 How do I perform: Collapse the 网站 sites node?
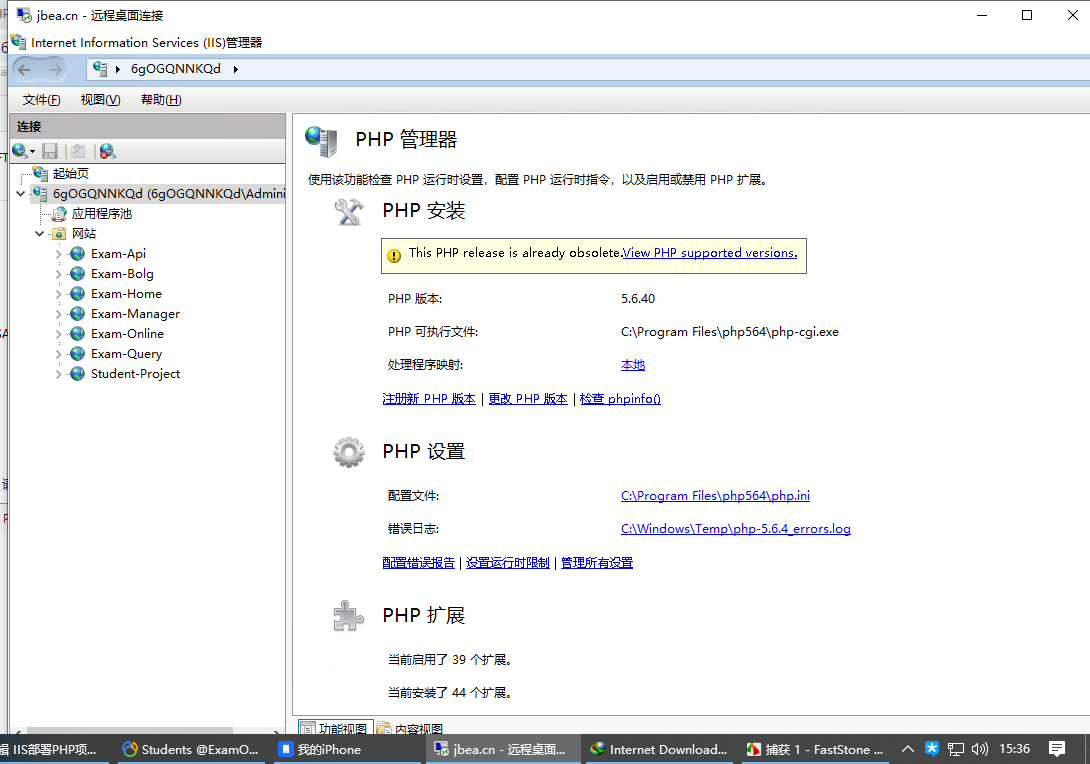[40, 234]
